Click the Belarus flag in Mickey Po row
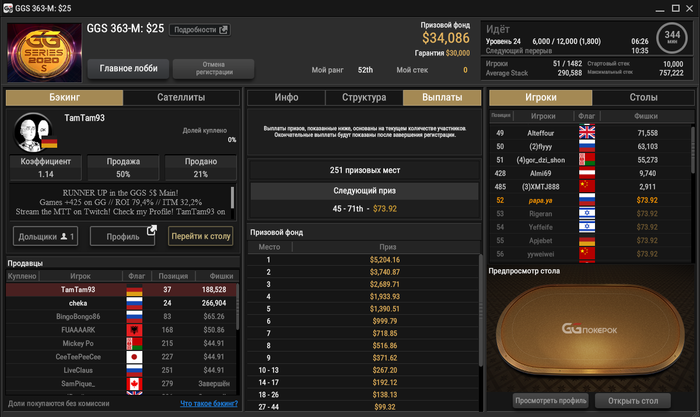 tap(134, 343)
